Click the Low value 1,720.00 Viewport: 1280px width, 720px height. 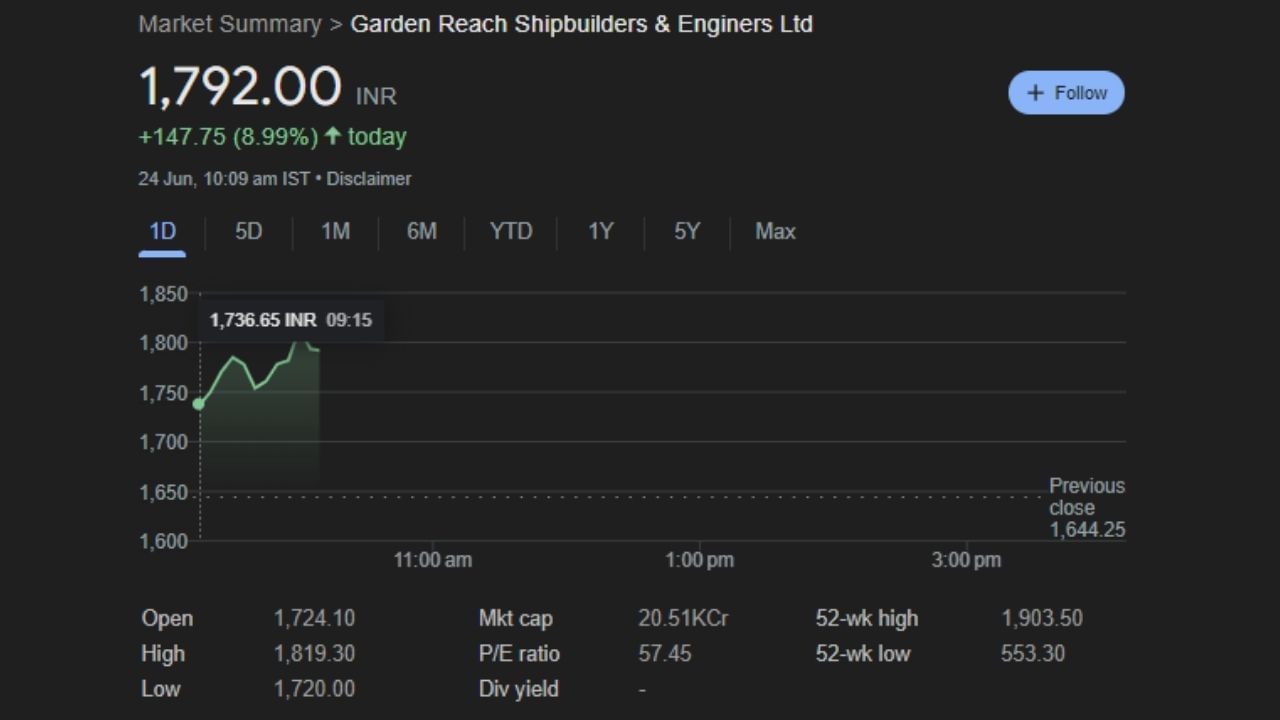pos(314,689)
